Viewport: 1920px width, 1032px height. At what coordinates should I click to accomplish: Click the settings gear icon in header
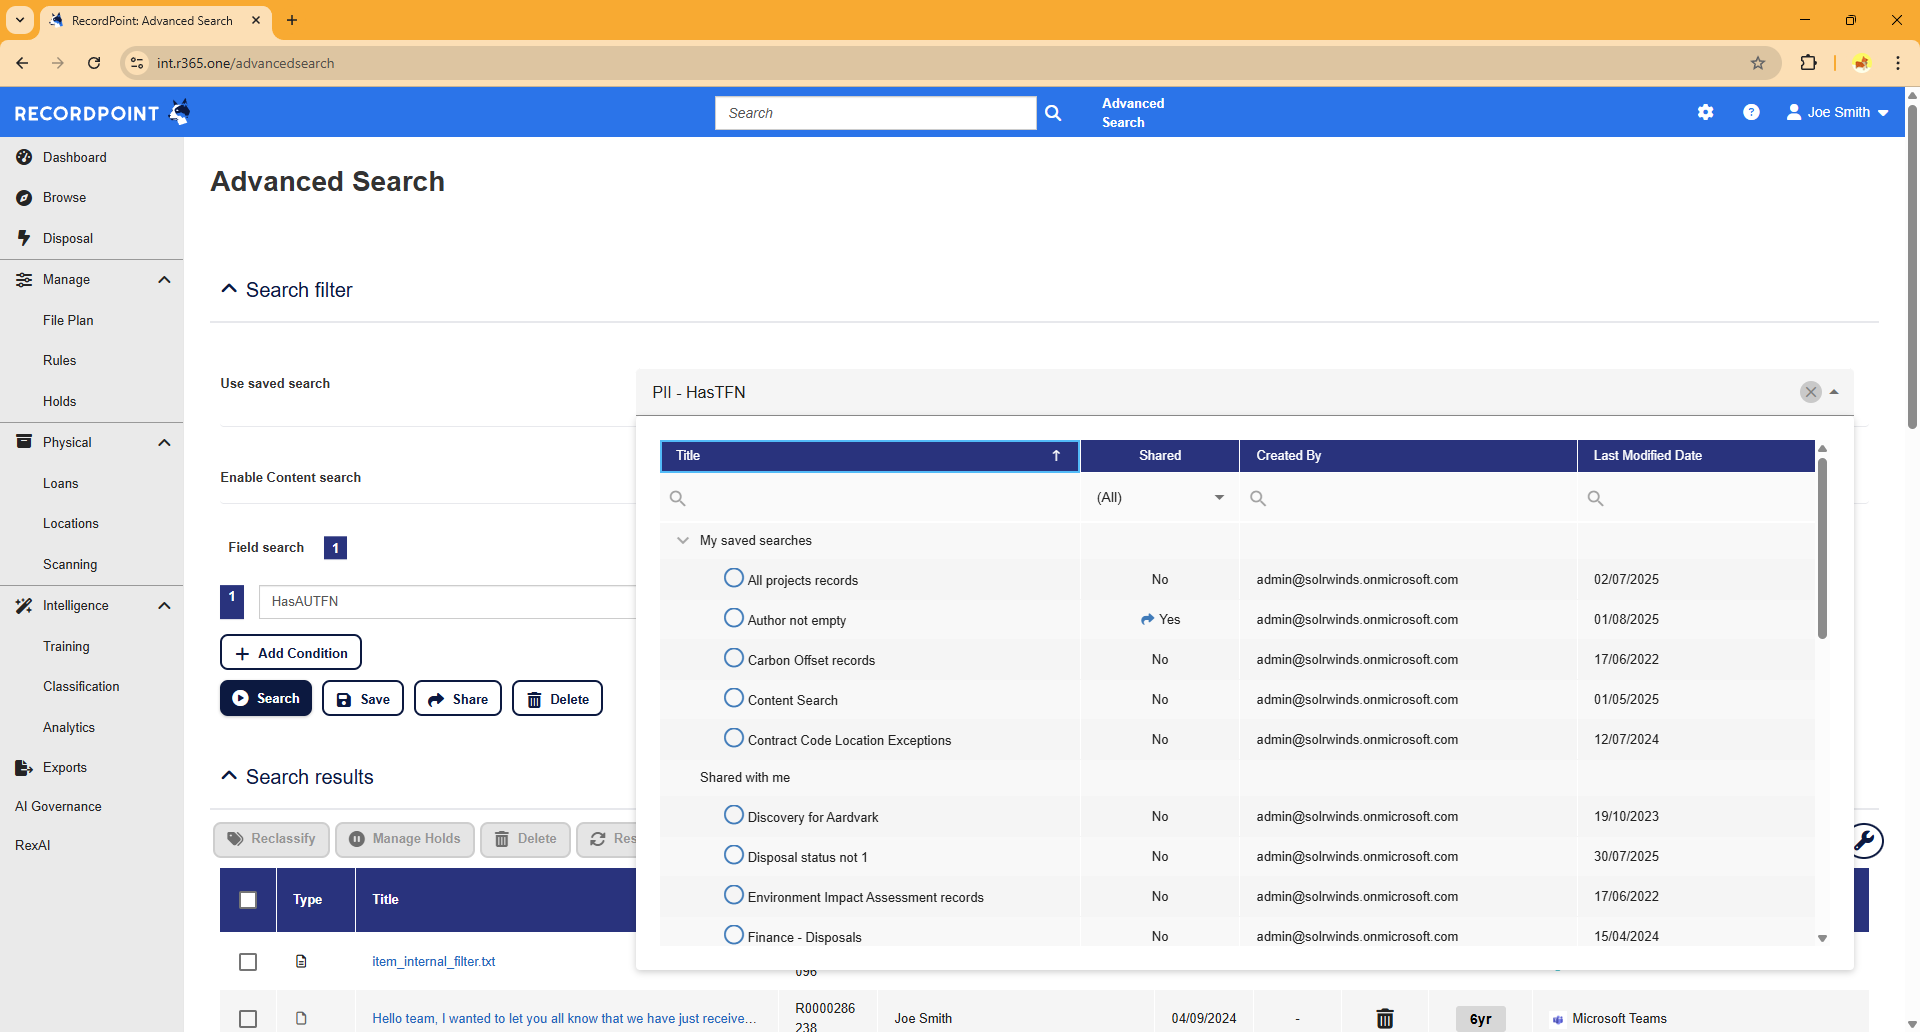click(x=1705, y=112)
